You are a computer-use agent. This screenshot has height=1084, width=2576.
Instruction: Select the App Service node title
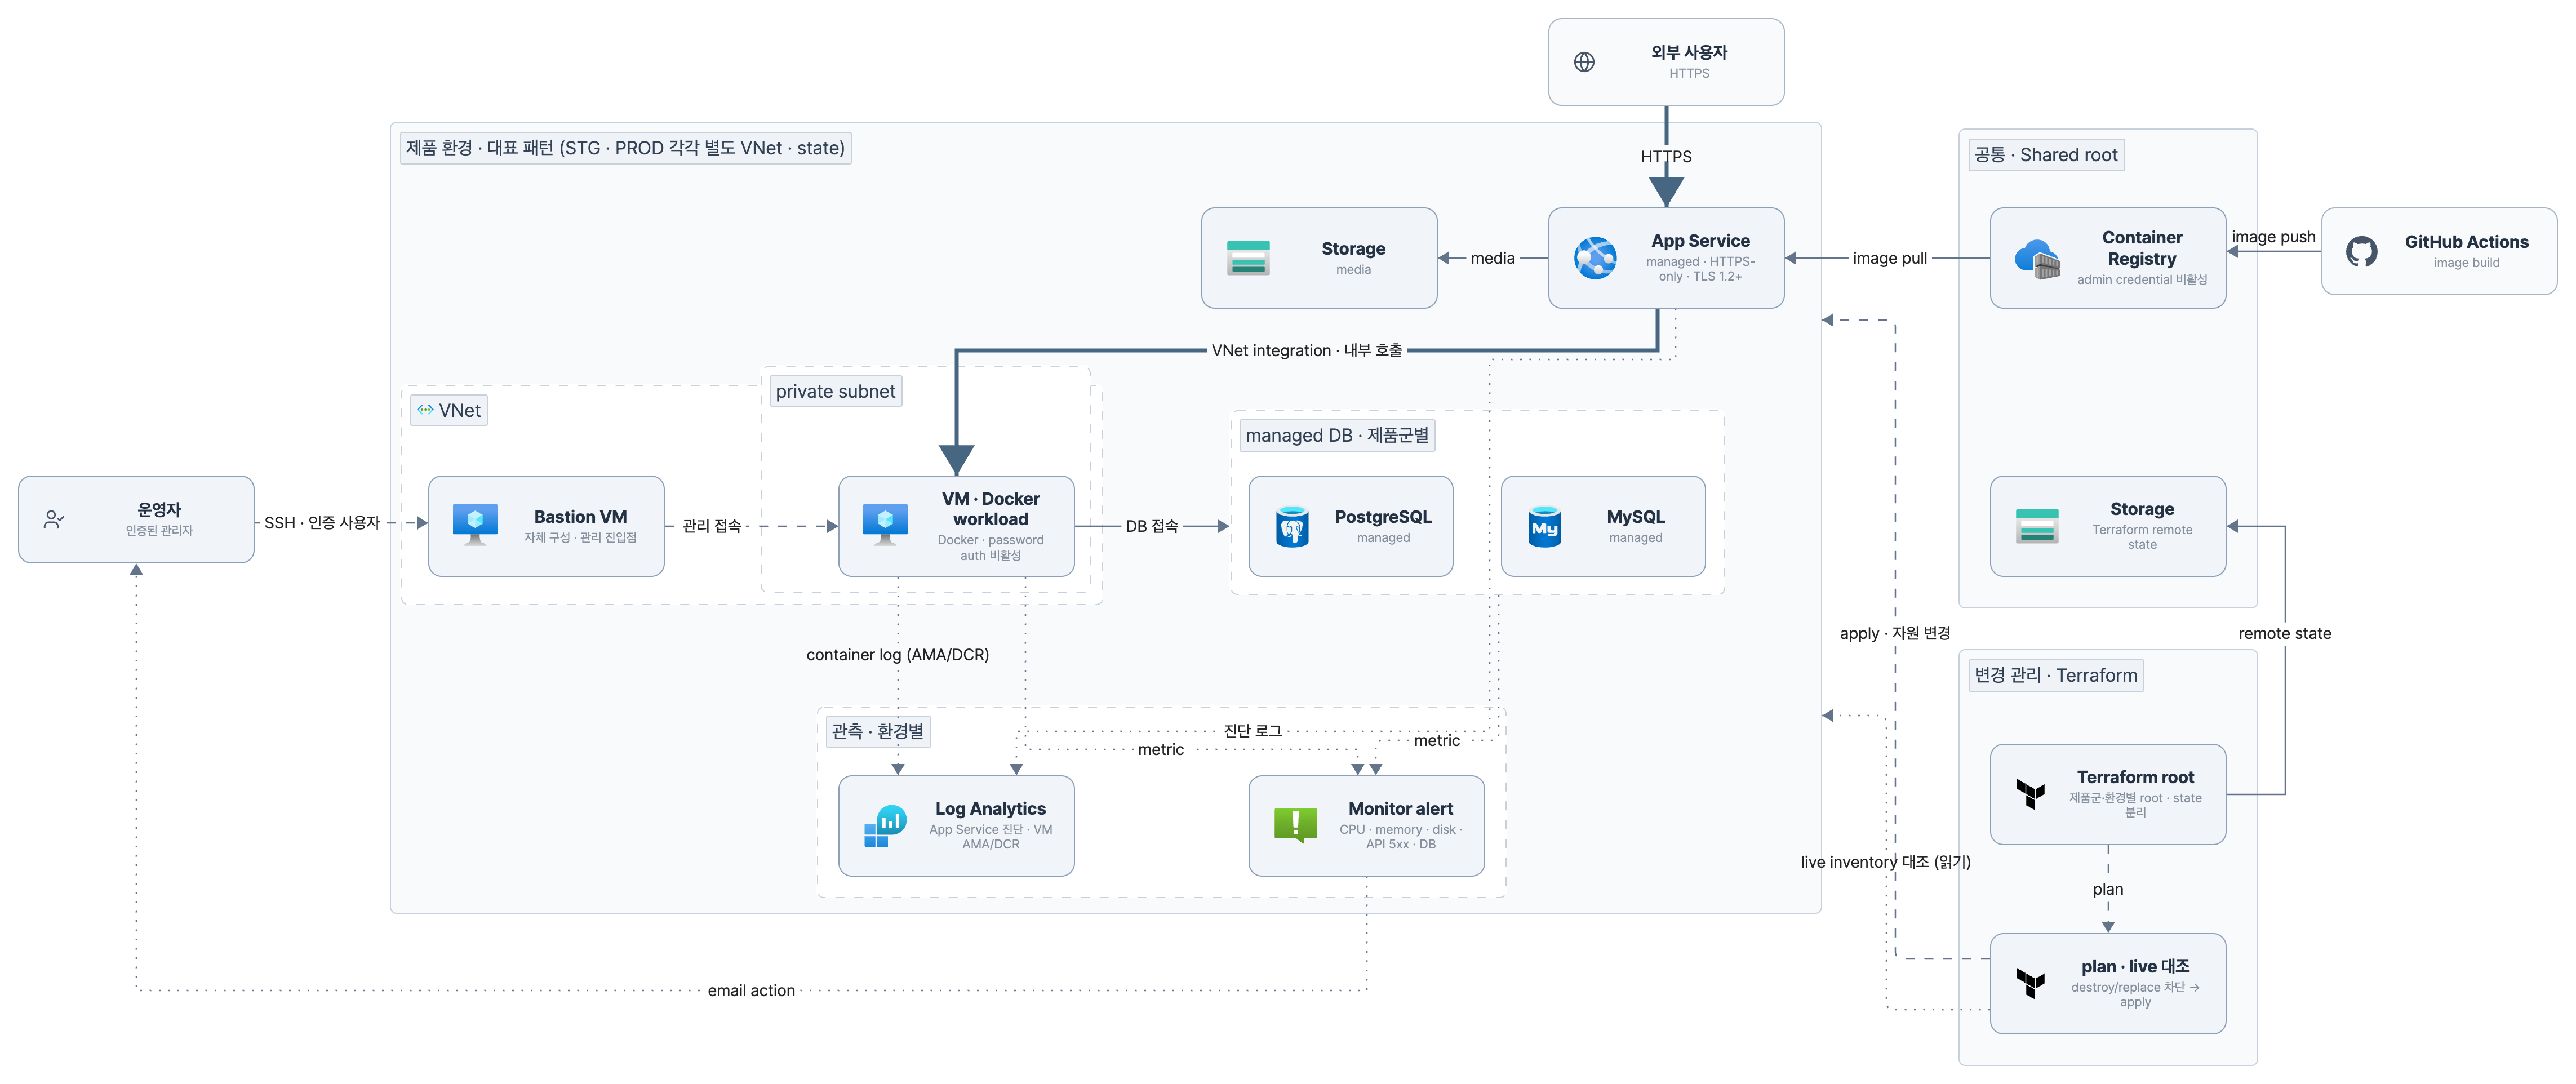click(x=1700, y=241)
